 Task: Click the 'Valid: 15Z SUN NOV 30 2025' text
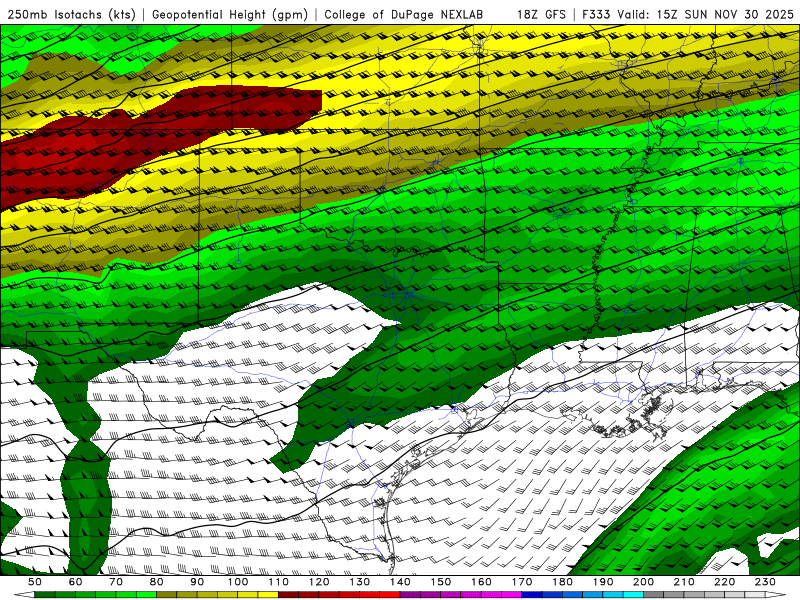pyautogui.click(x=706, y=15)
